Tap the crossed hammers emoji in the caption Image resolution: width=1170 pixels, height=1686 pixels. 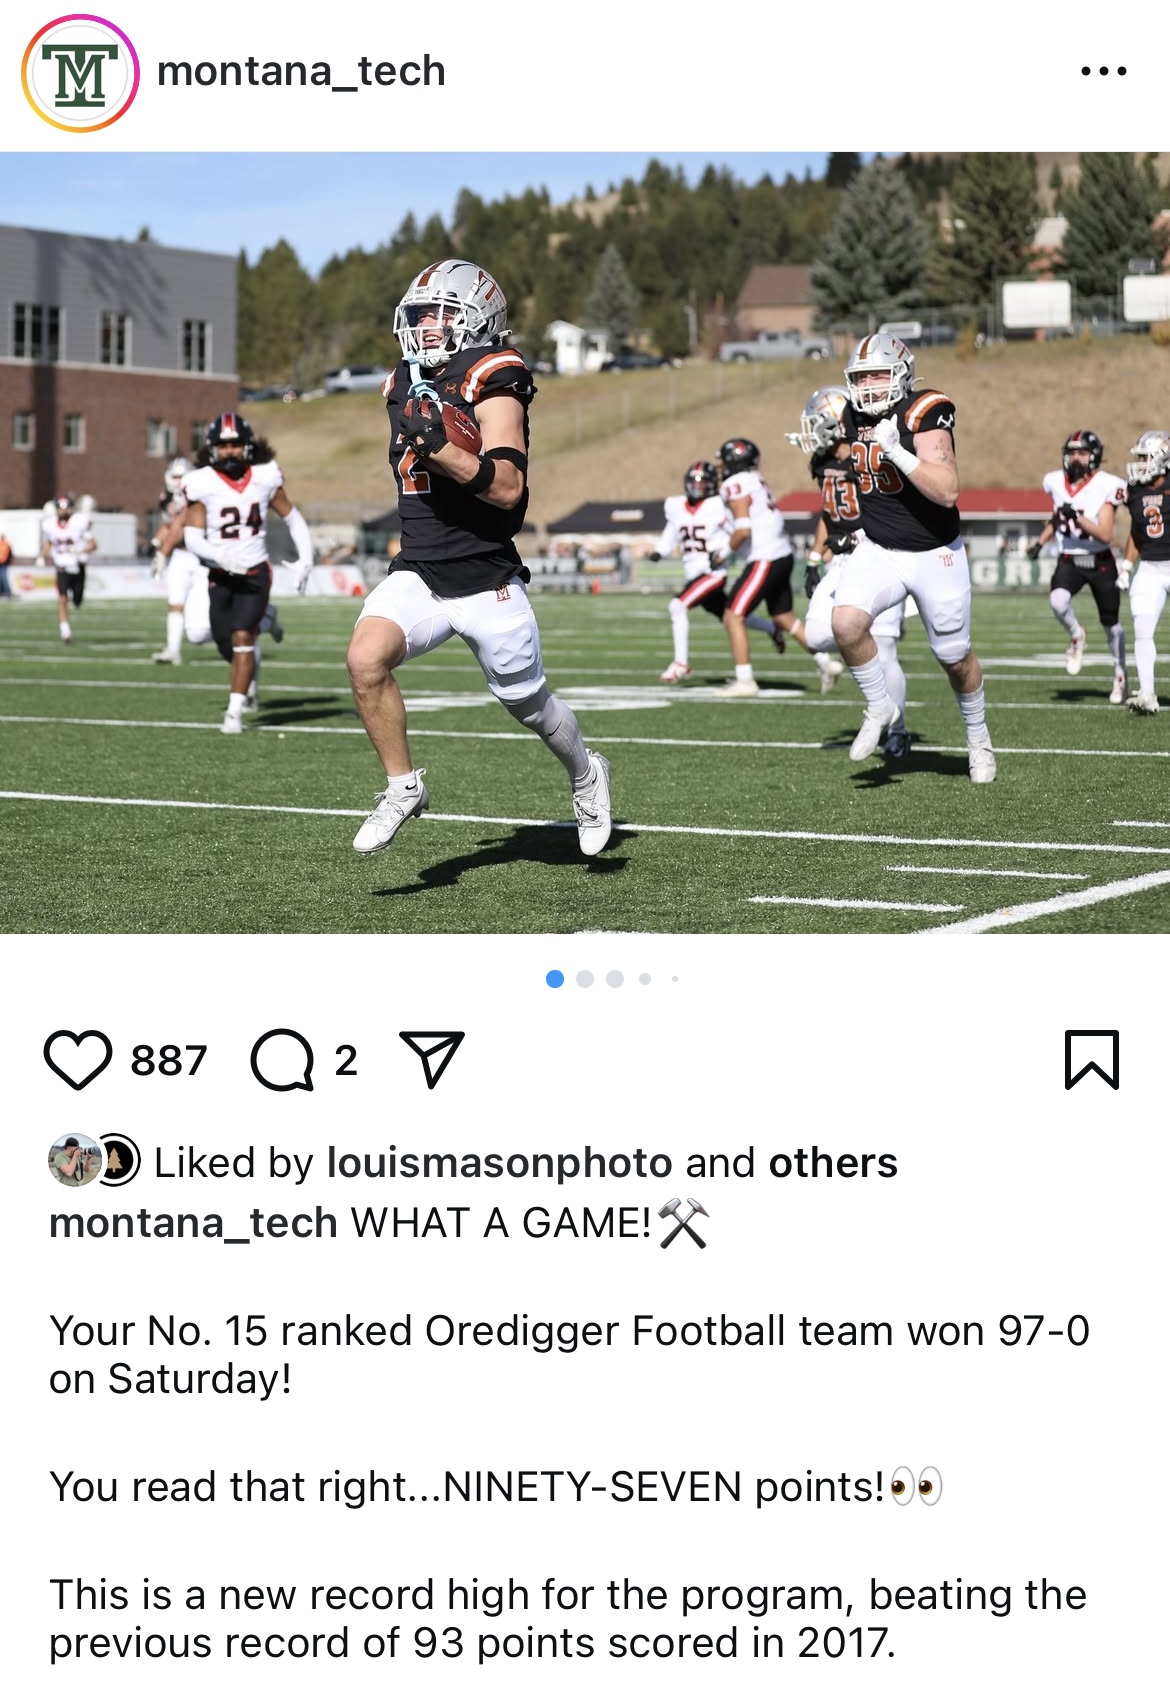click(x=684, y=1223)
